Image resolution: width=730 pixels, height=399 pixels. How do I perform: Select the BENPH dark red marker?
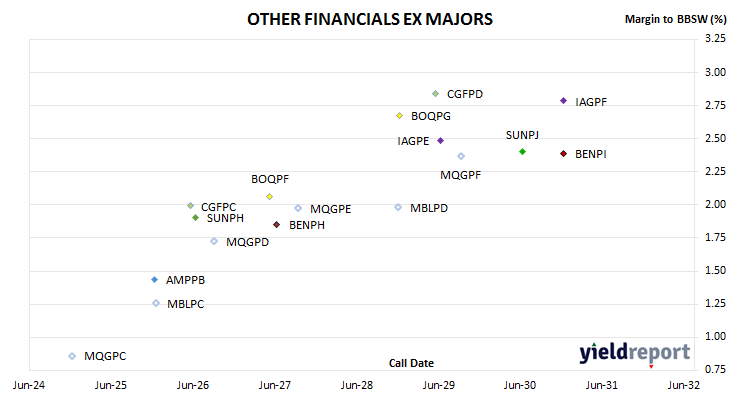(x=277, y=225)
